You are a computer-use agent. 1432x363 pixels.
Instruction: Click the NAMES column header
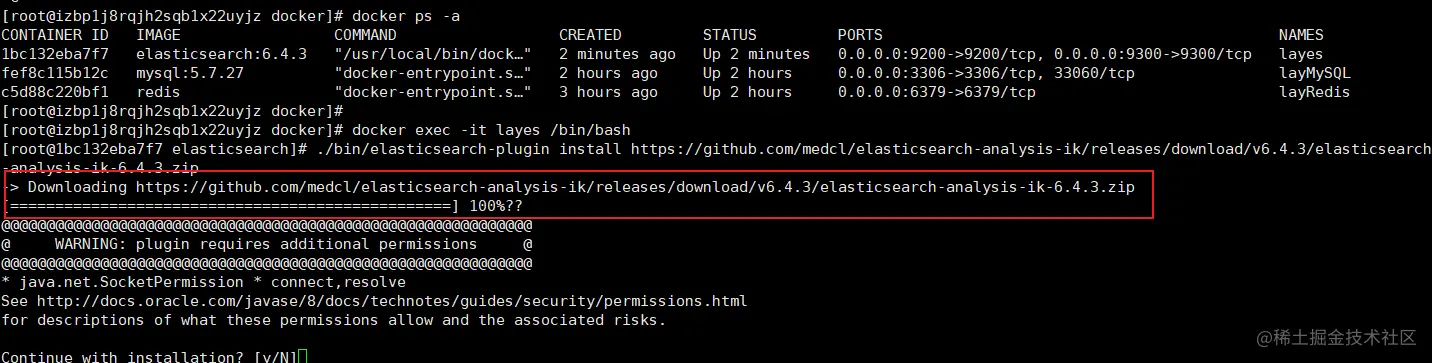(x=1301, y=35)
